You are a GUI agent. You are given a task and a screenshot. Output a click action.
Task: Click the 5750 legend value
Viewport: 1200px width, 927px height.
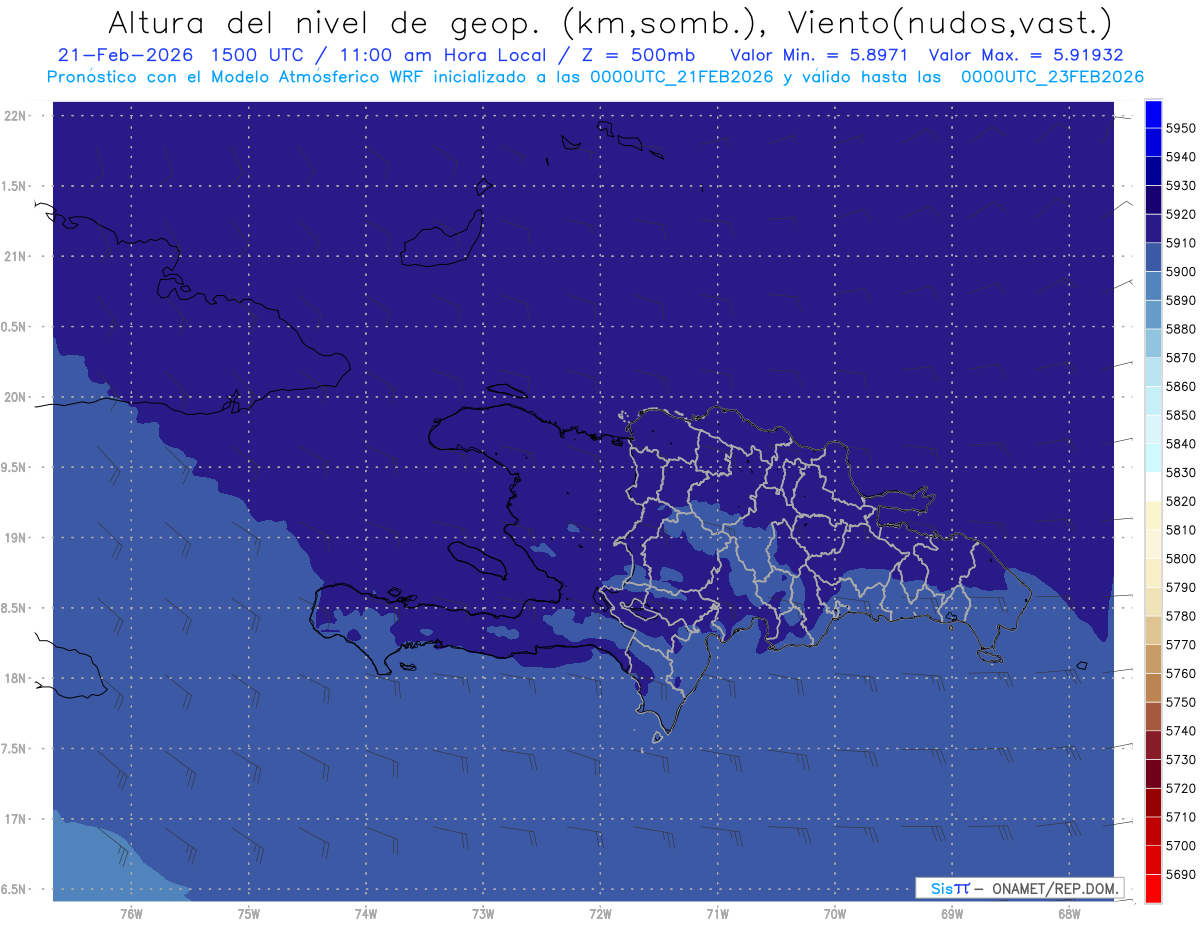click(1181, 703)
